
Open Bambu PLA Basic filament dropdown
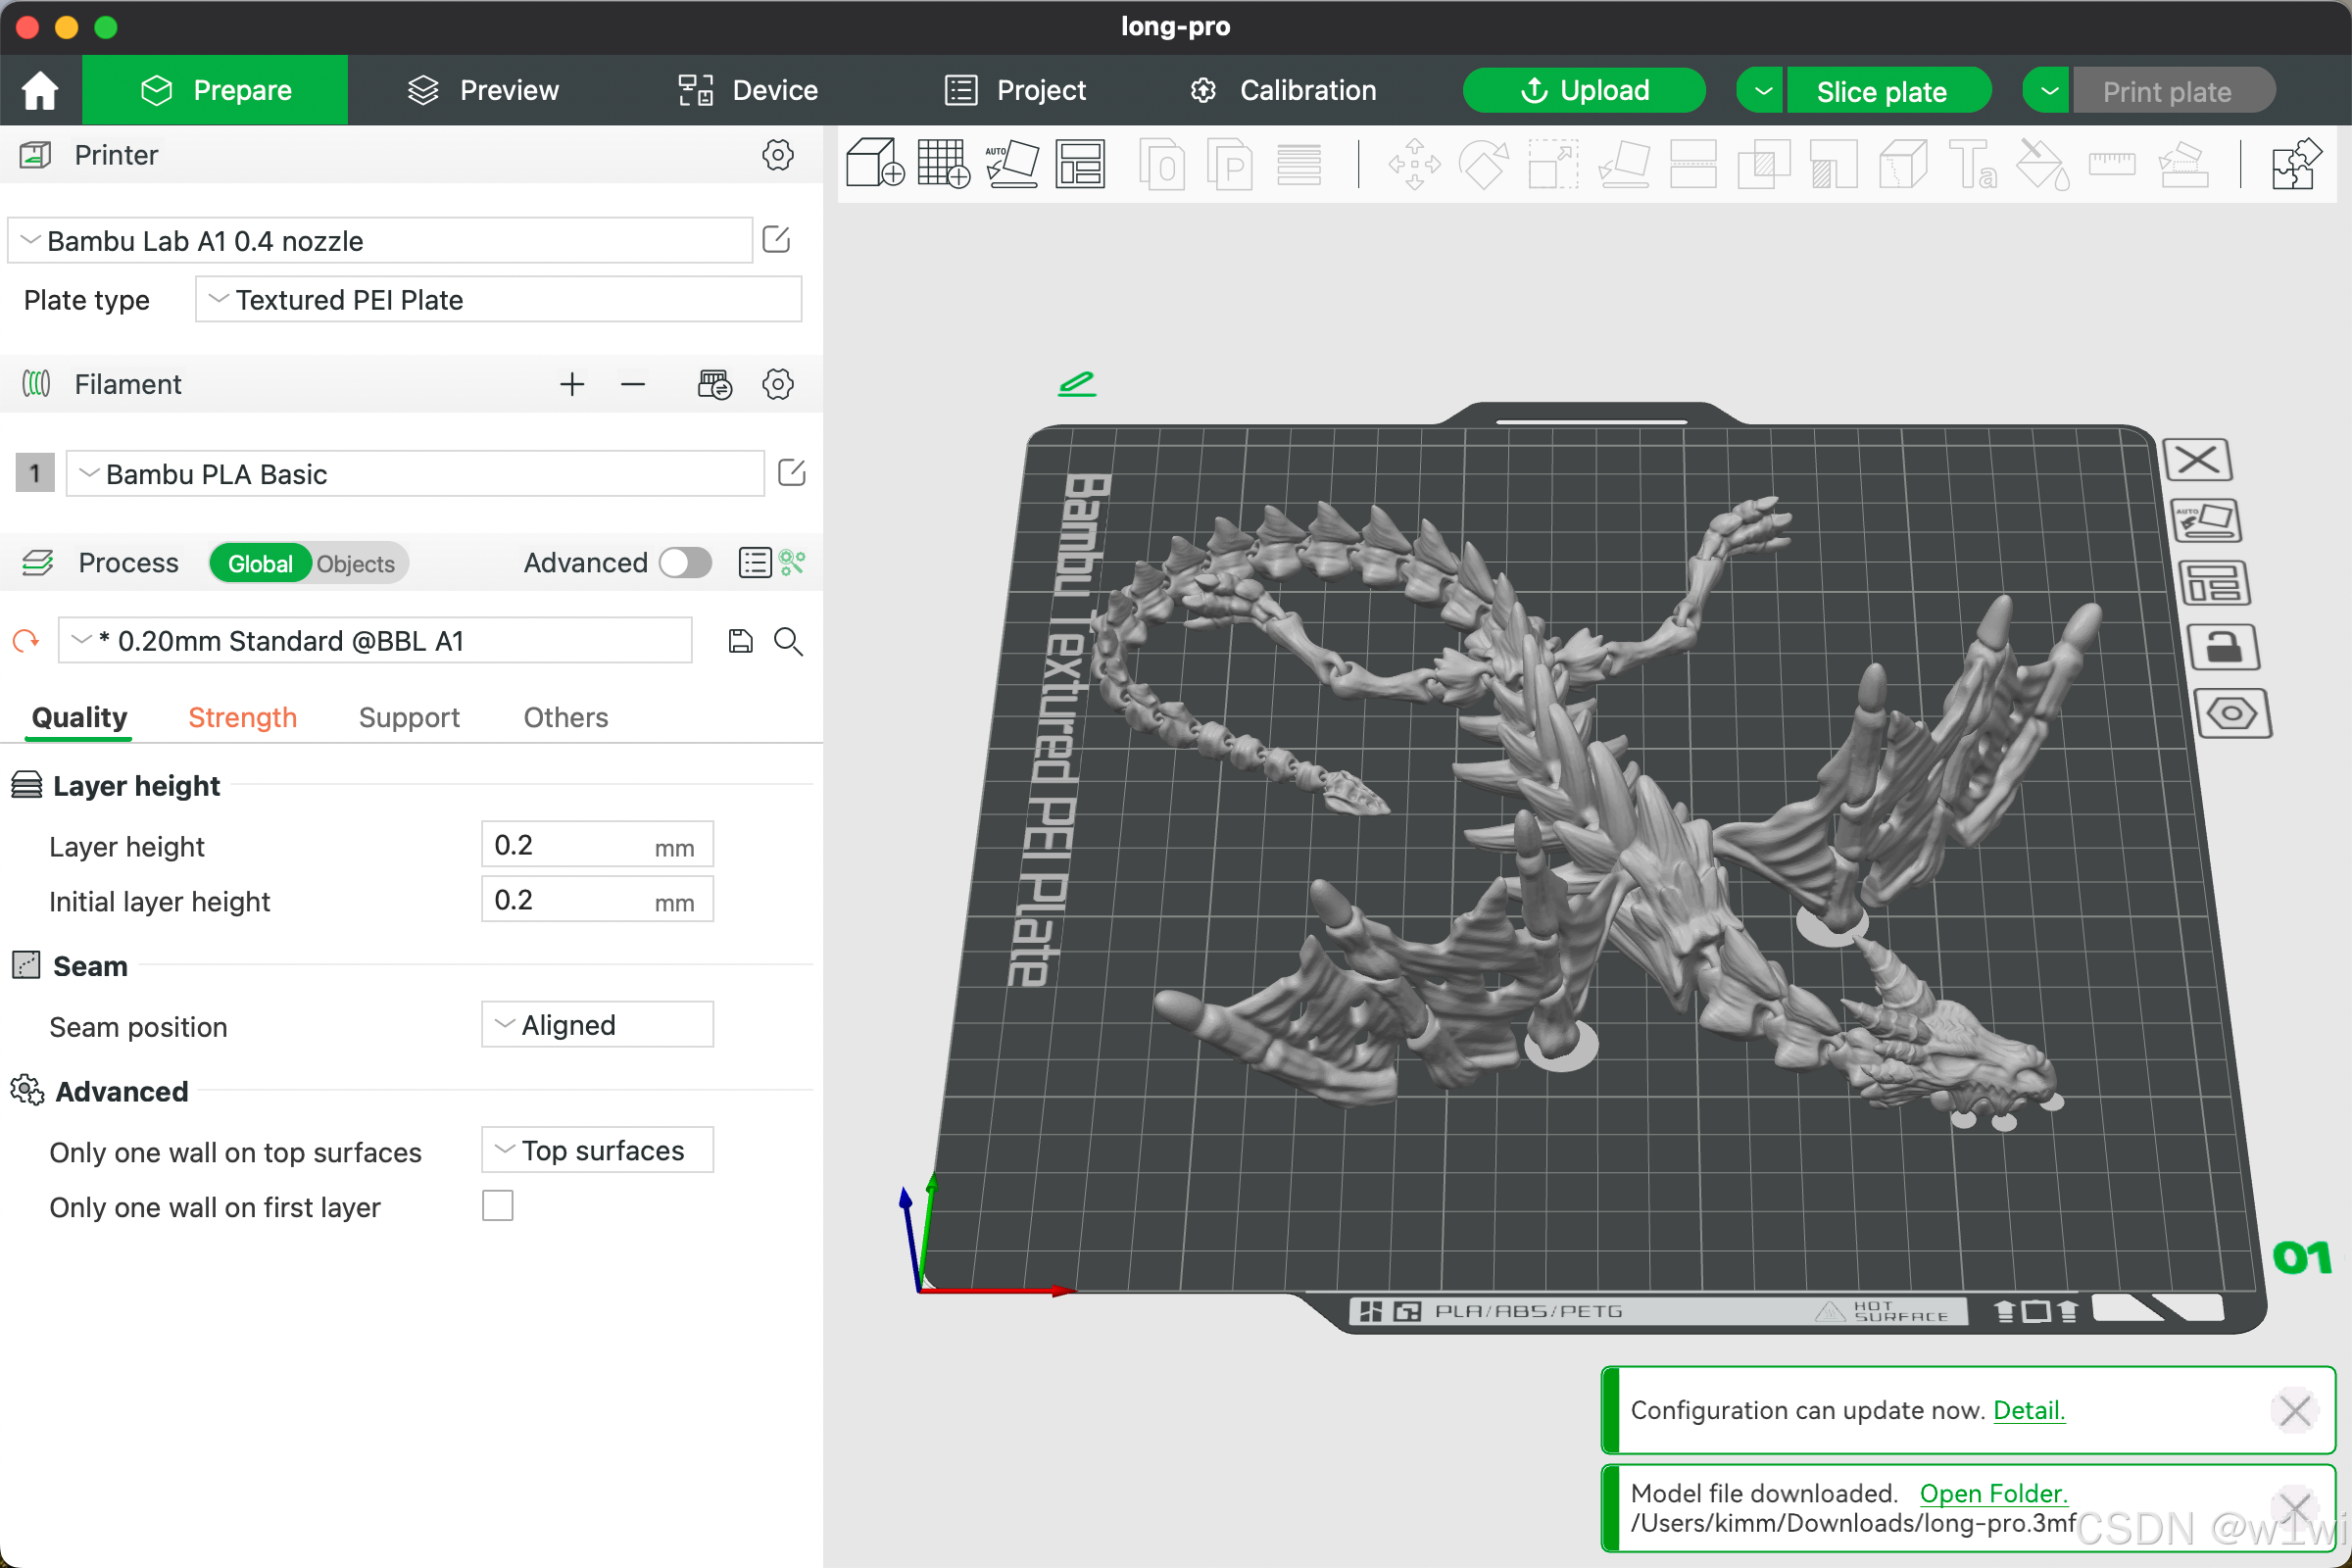click(x=415, y=474)
